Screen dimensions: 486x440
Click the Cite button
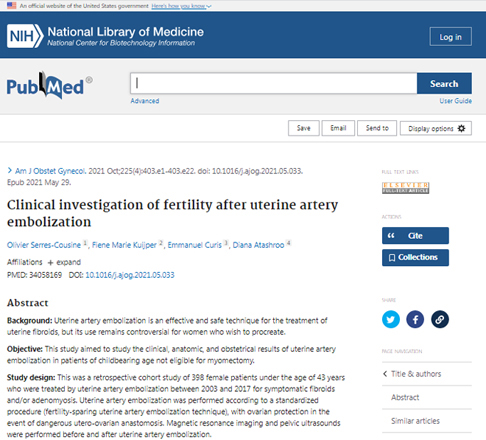415,236
